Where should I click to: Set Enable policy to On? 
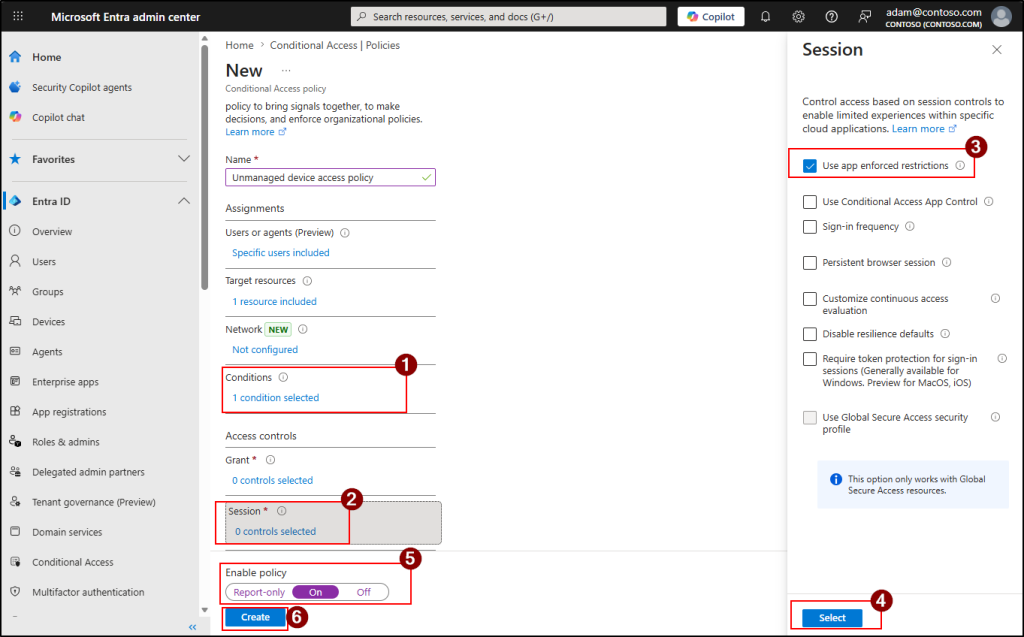pos(315,592)
